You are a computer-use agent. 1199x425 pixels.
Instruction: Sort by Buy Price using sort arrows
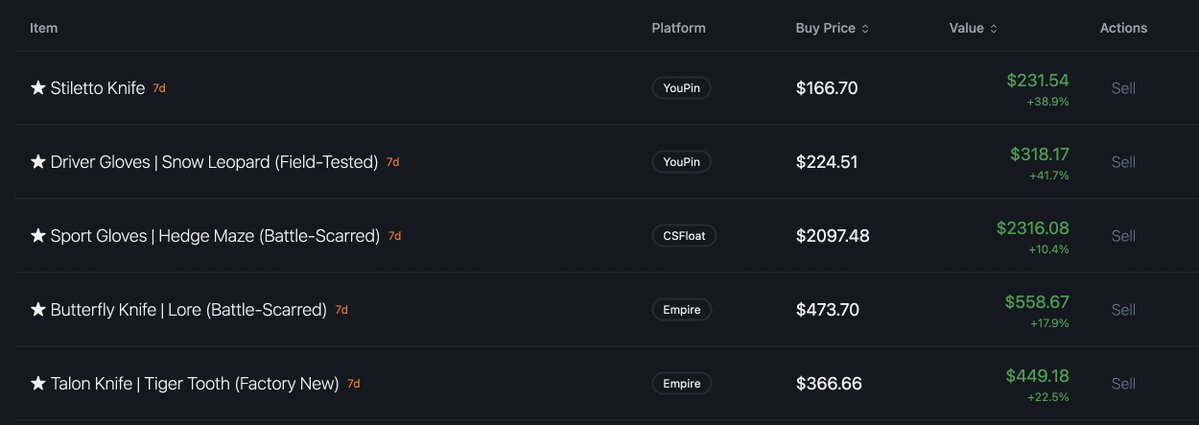pyautogui.click(x=865, y=28)
